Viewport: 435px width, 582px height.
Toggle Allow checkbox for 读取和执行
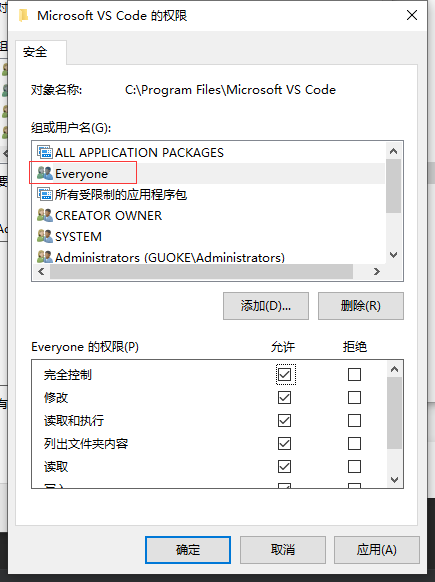point(285,421)
